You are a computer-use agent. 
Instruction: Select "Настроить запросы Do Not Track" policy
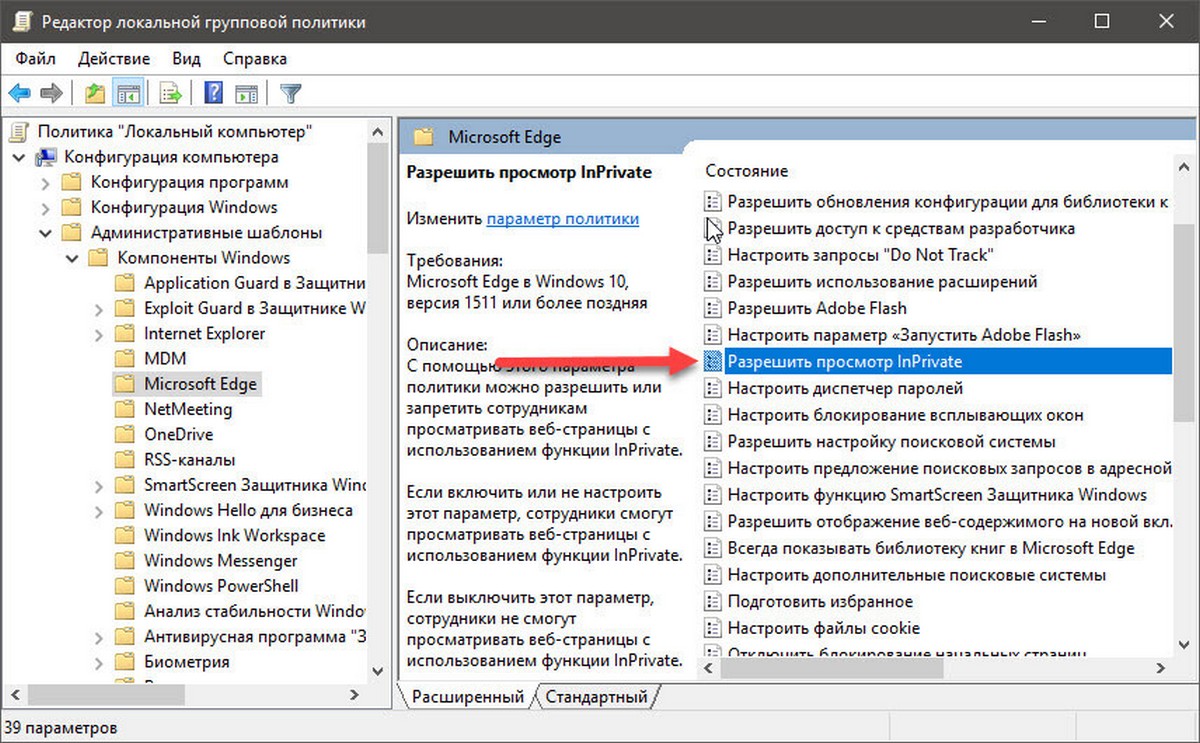(861, 255)
